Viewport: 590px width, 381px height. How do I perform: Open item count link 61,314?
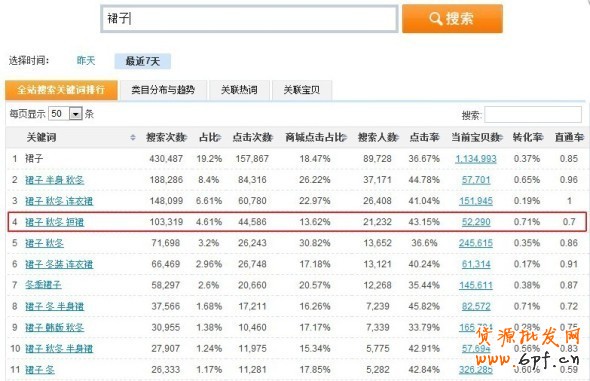(476, 264)
